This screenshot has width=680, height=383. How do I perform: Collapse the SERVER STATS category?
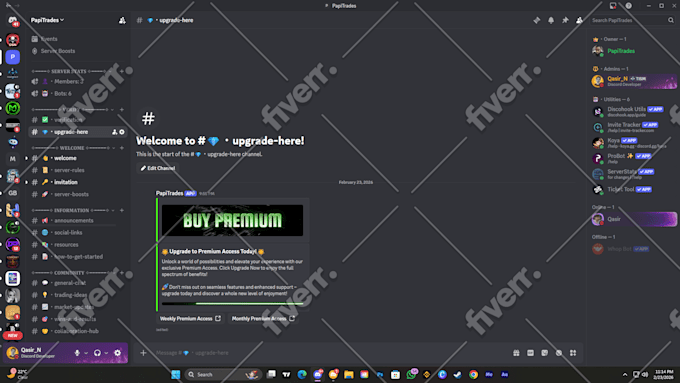click(69, 71)
